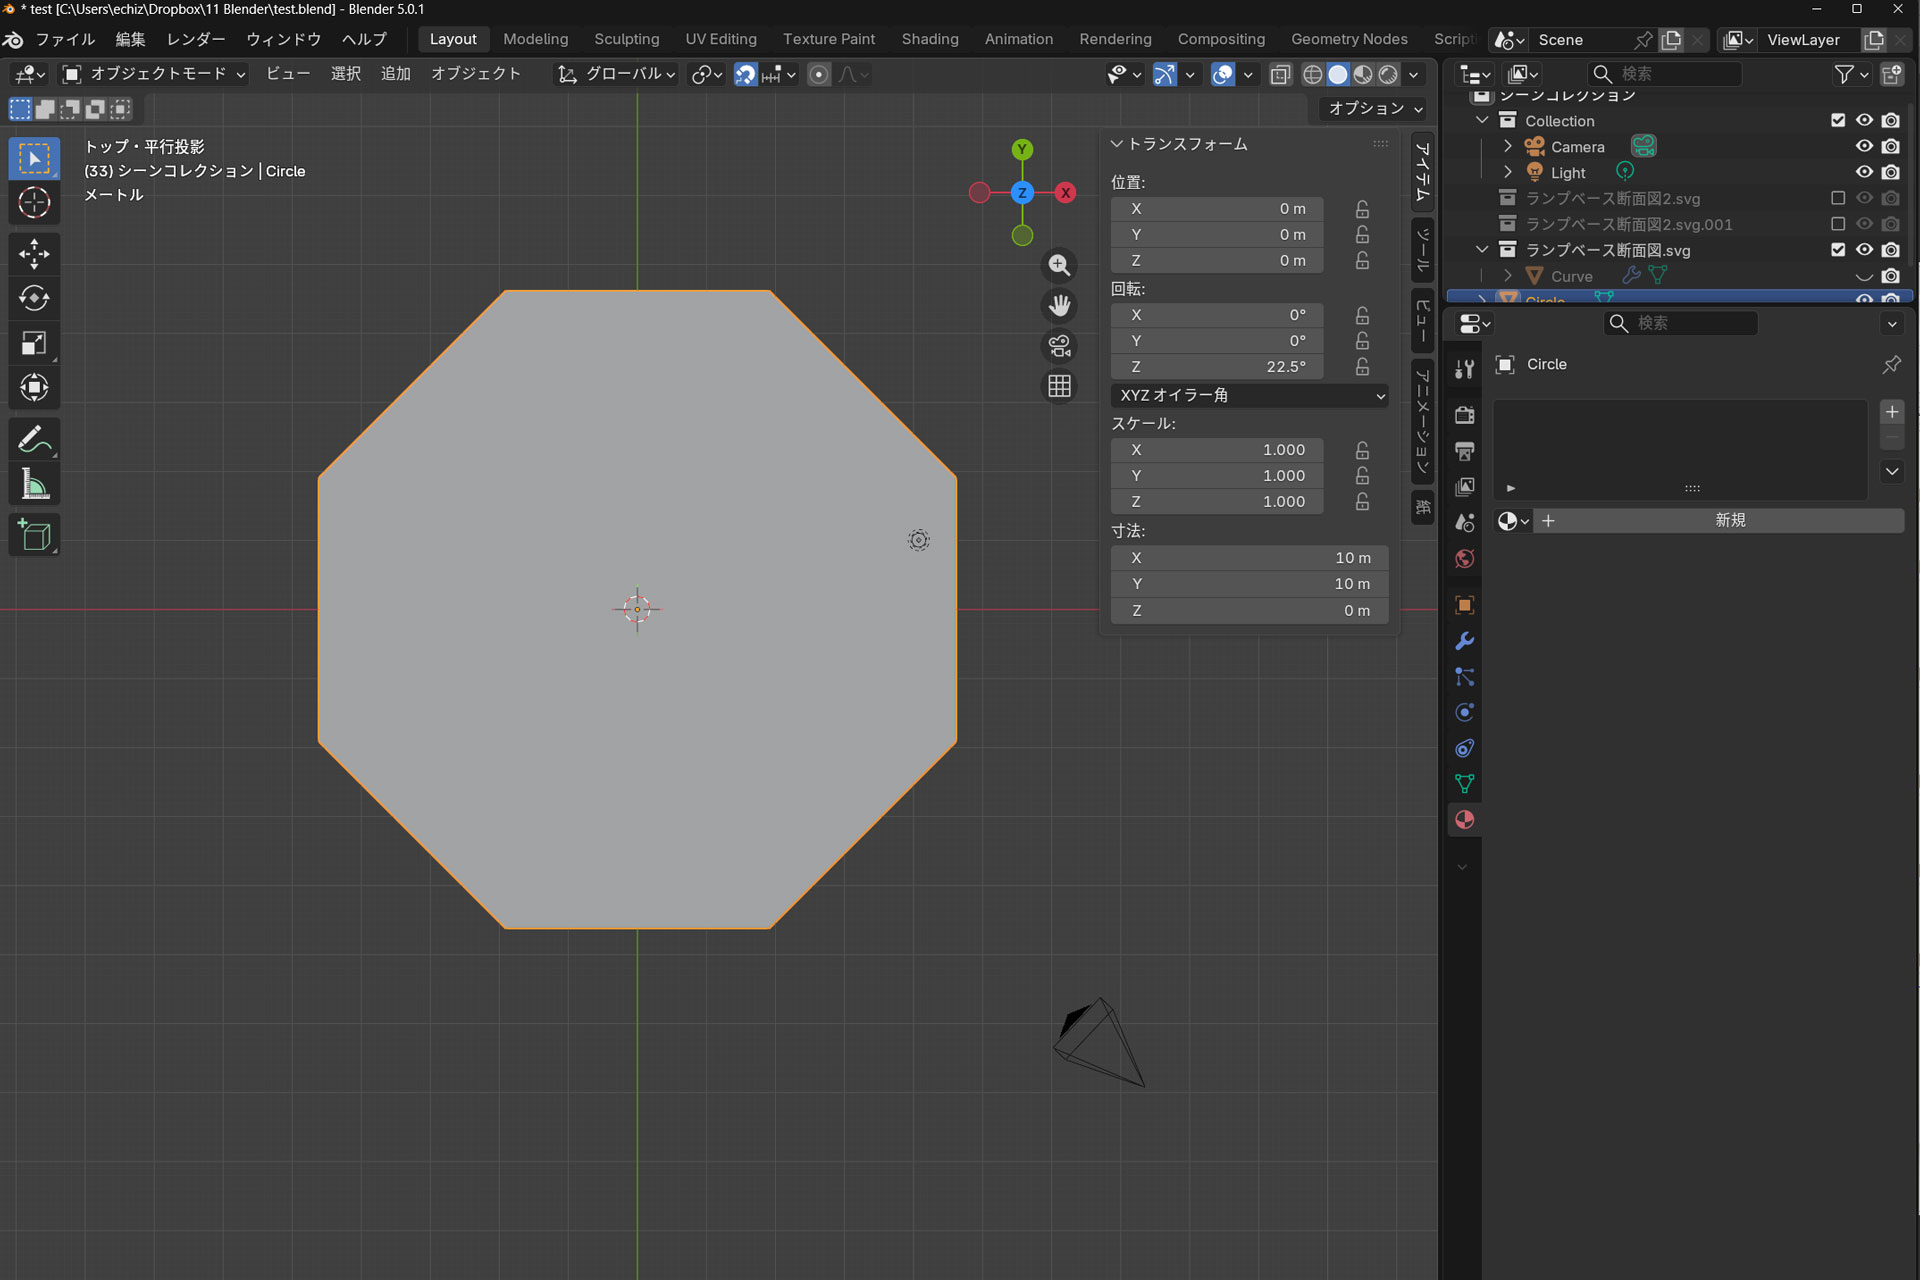Enable the ランプベース断面図2.svg collection checkbox

coord(1837,198)
